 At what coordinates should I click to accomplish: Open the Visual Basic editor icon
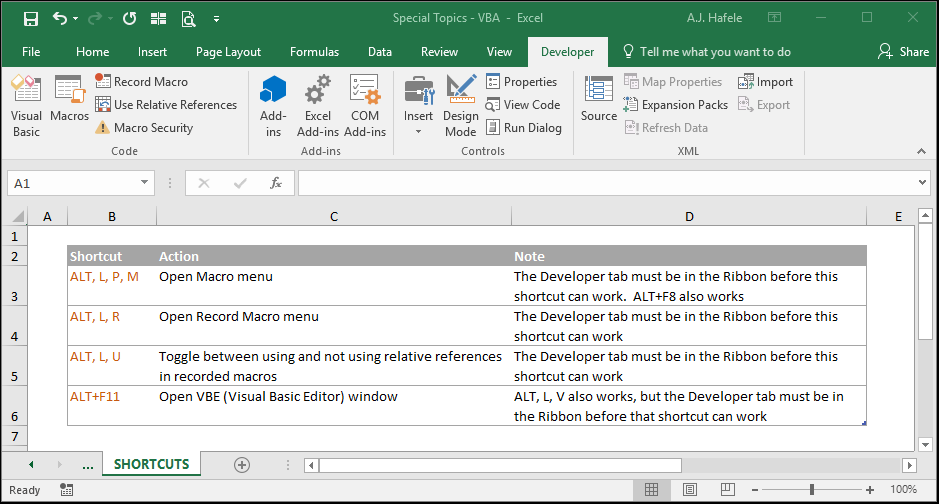[26, 106]
